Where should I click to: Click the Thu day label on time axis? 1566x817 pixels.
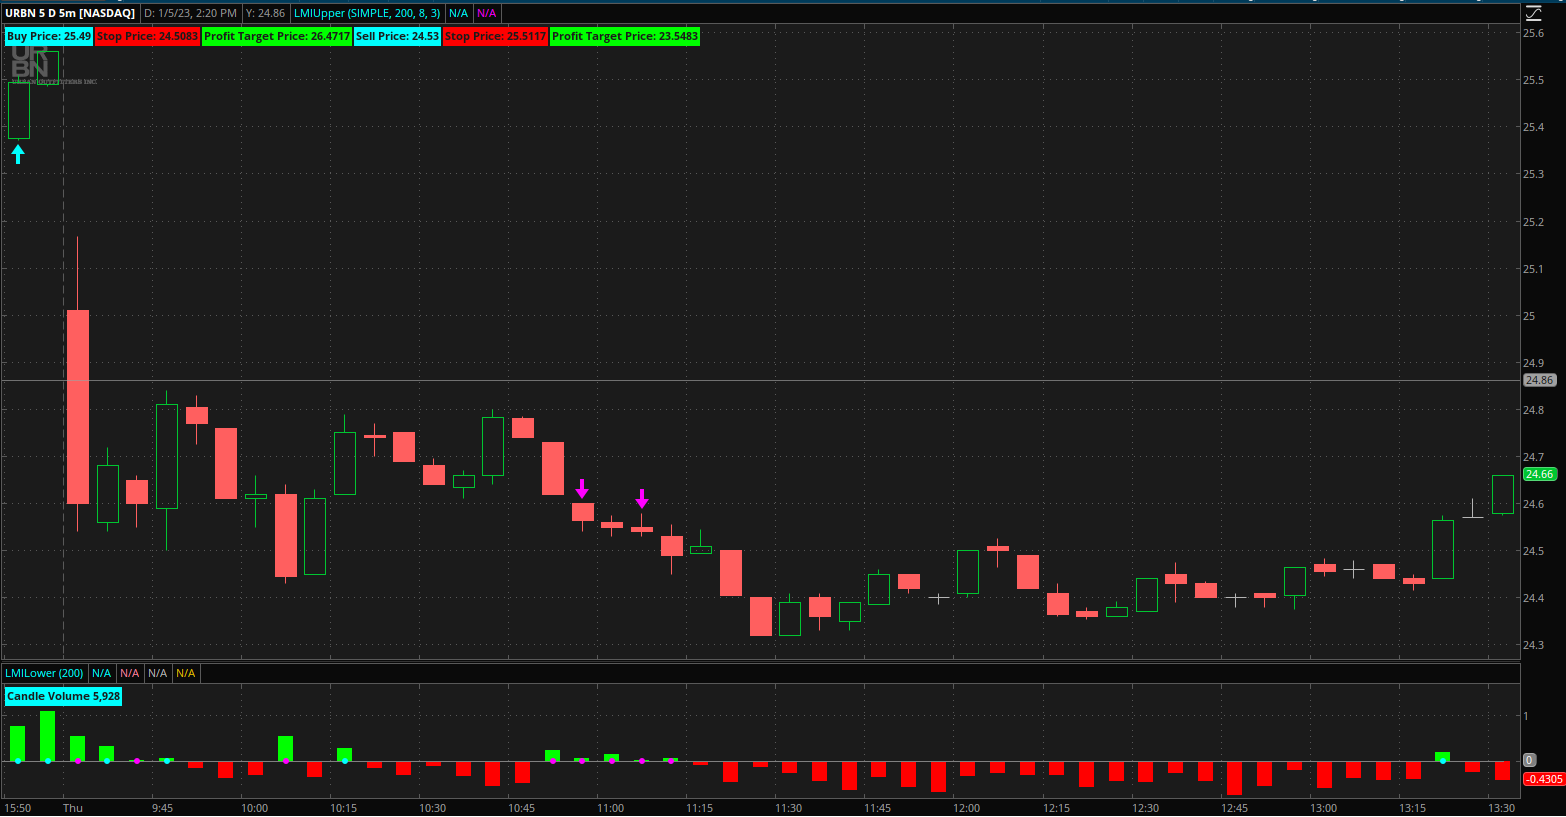point(73,808)
